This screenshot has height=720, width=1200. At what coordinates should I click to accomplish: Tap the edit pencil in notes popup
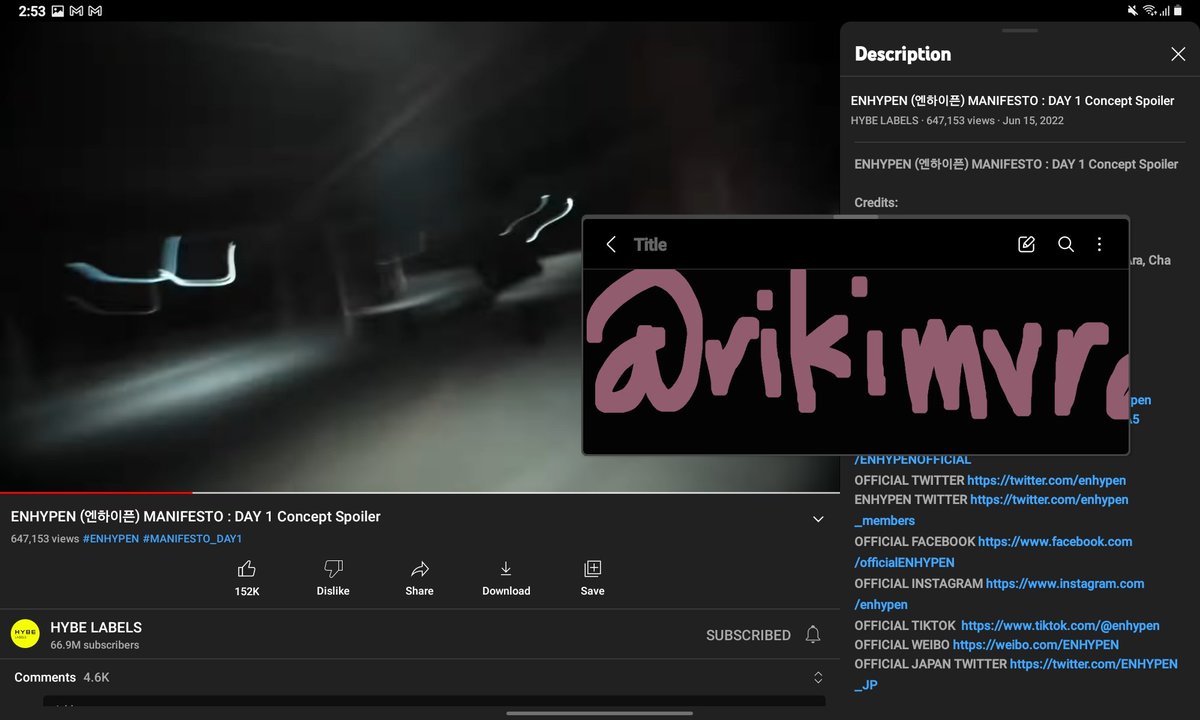[x=1026, y=244]
